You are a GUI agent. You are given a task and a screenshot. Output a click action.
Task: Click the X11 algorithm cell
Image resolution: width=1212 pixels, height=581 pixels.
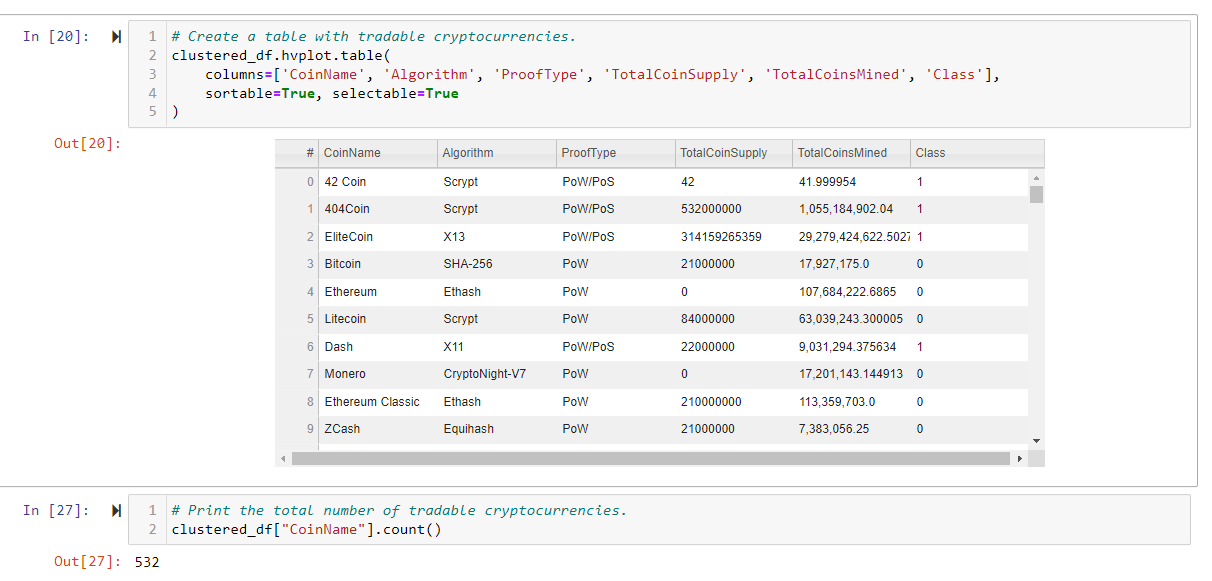point(498,347)
